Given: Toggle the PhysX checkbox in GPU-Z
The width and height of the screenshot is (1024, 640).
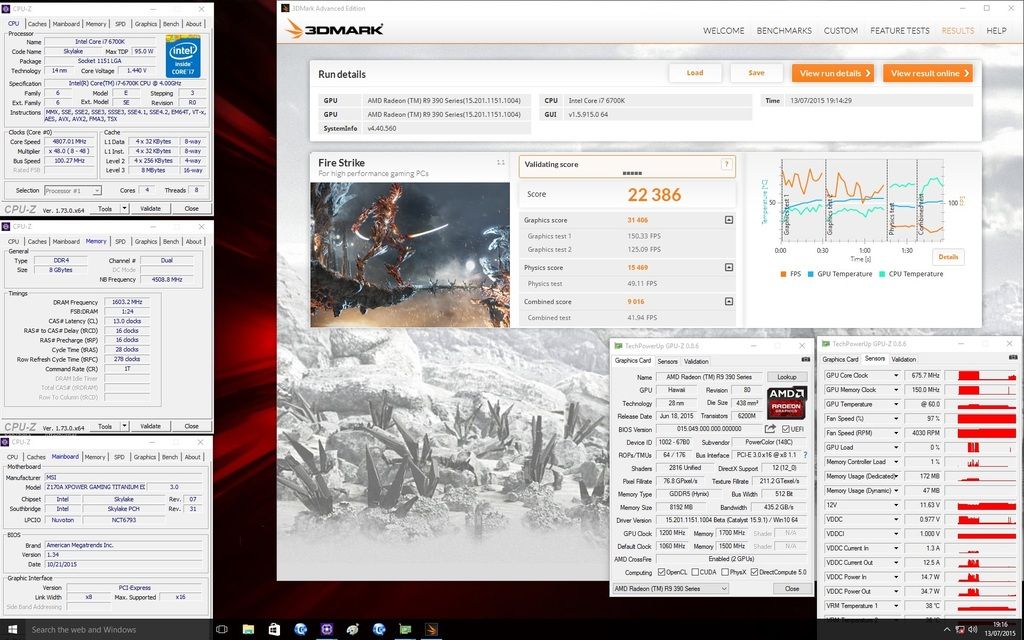Looking at the screenshot, I should click(725, 572).
